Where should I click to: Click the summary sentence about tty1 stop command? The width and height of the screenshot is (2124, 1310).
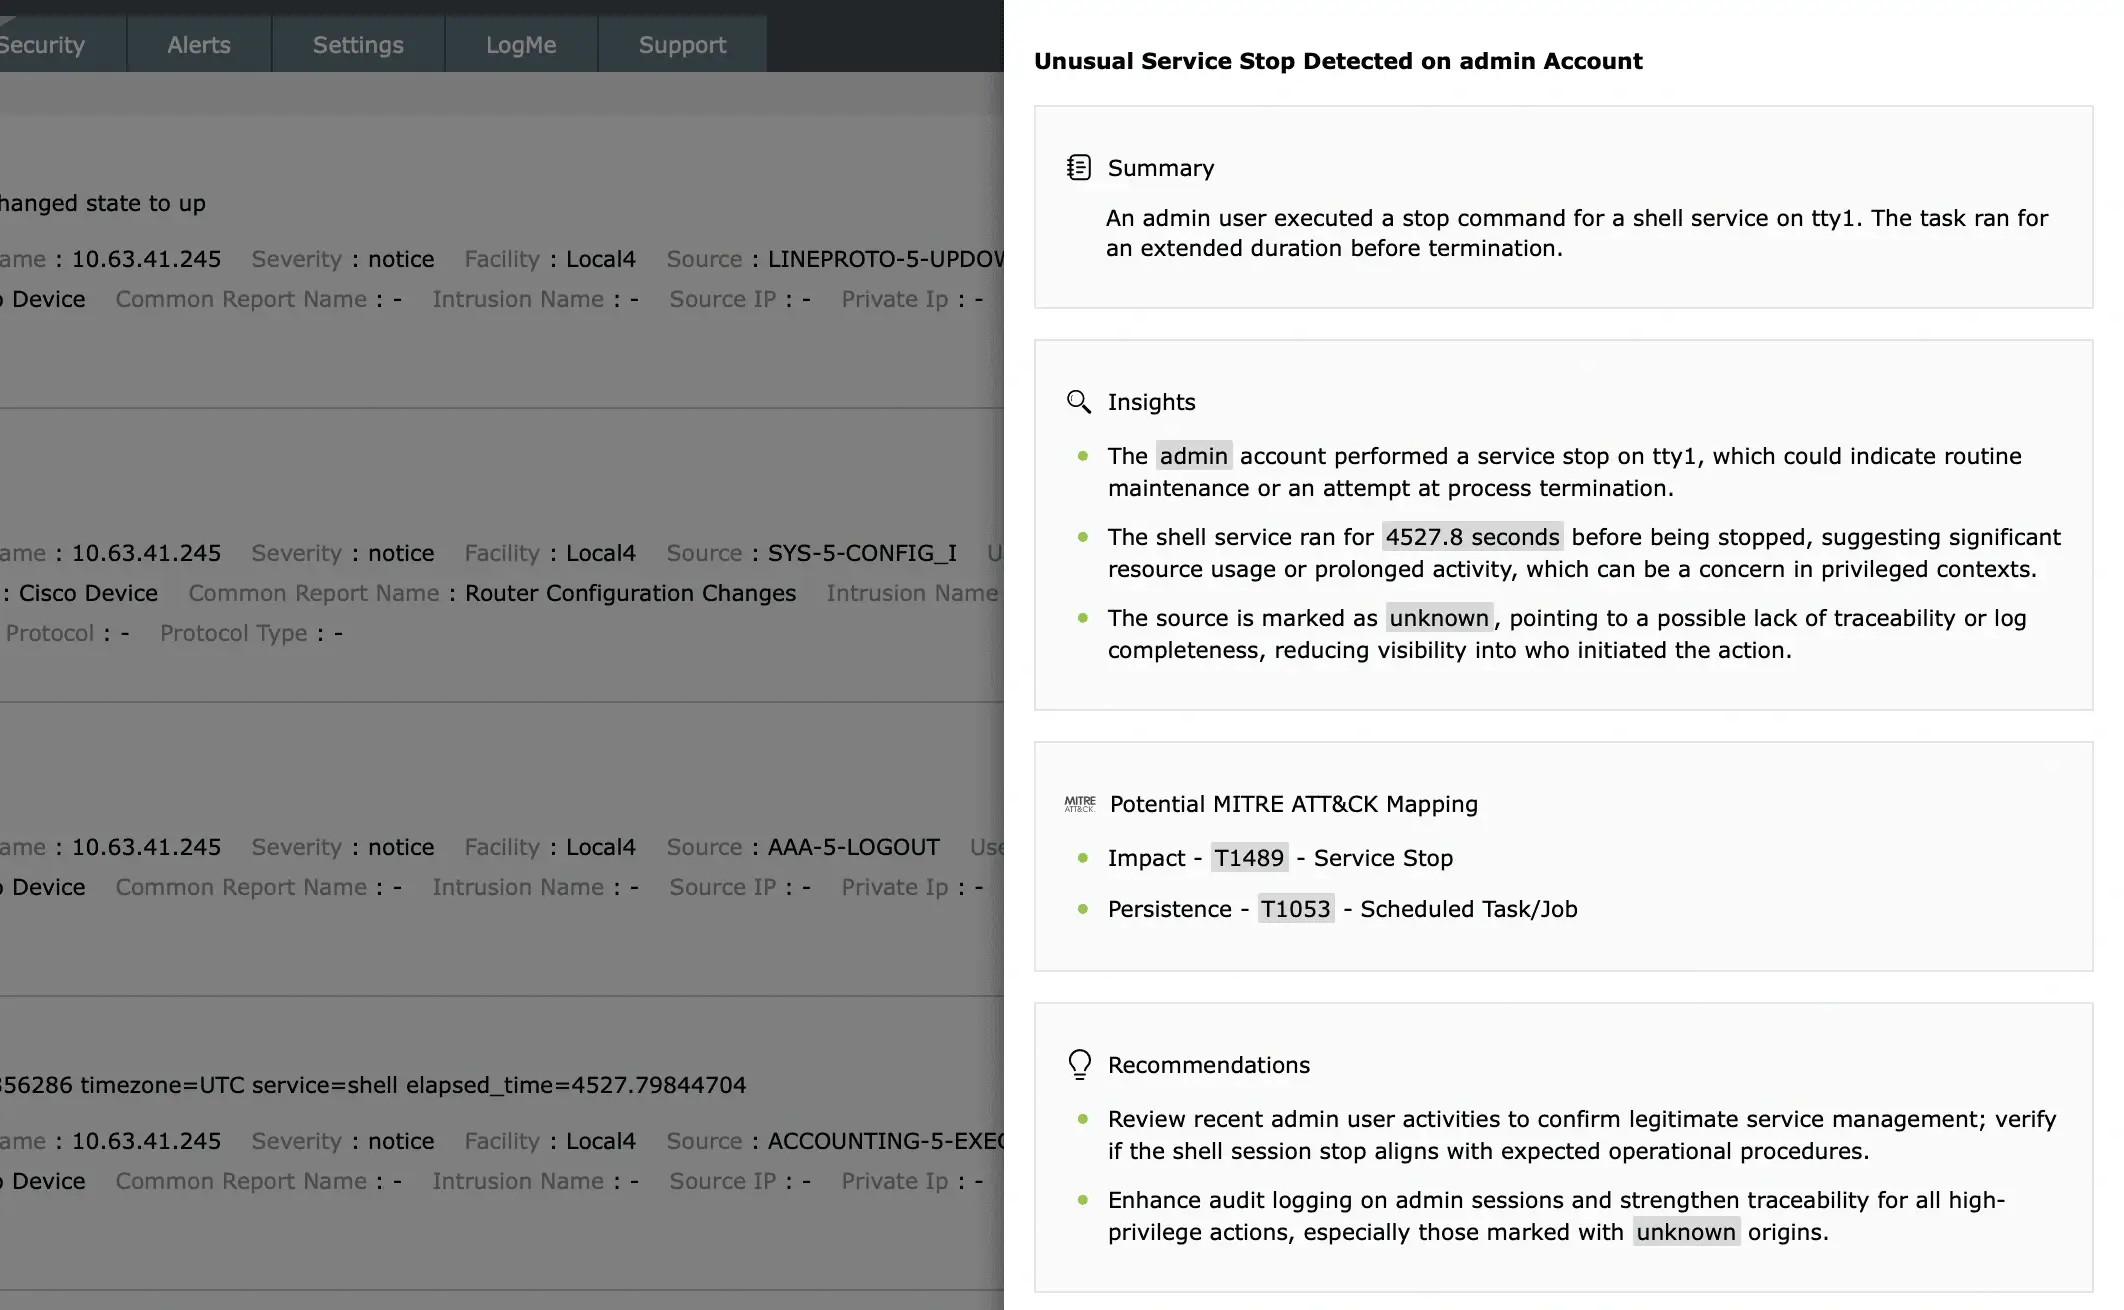point(1577,233)
